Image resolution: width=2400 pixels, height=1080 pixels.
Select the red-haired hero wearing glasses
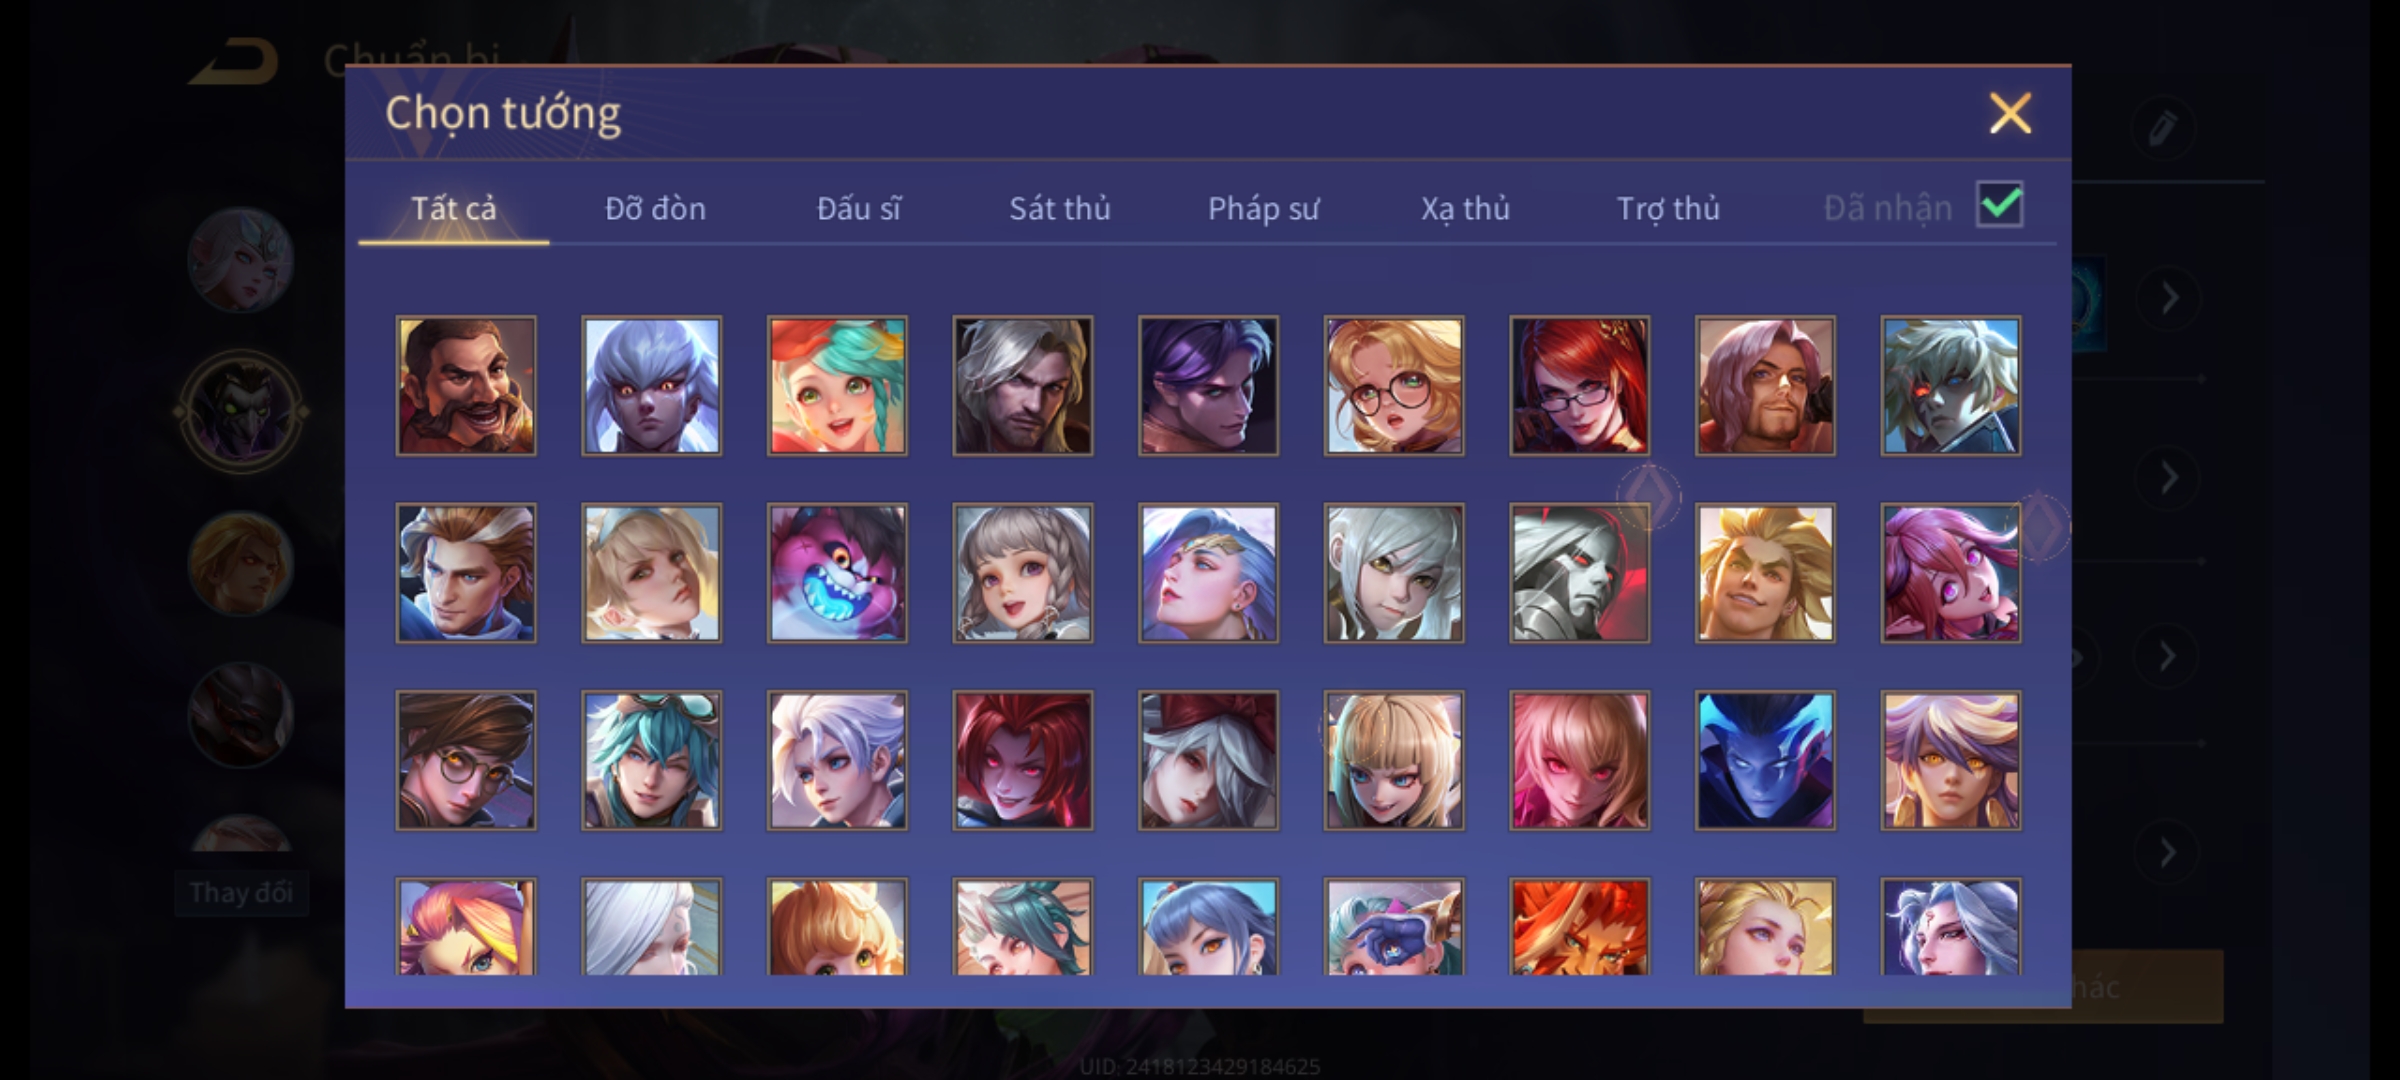(x=1580, y=386)
